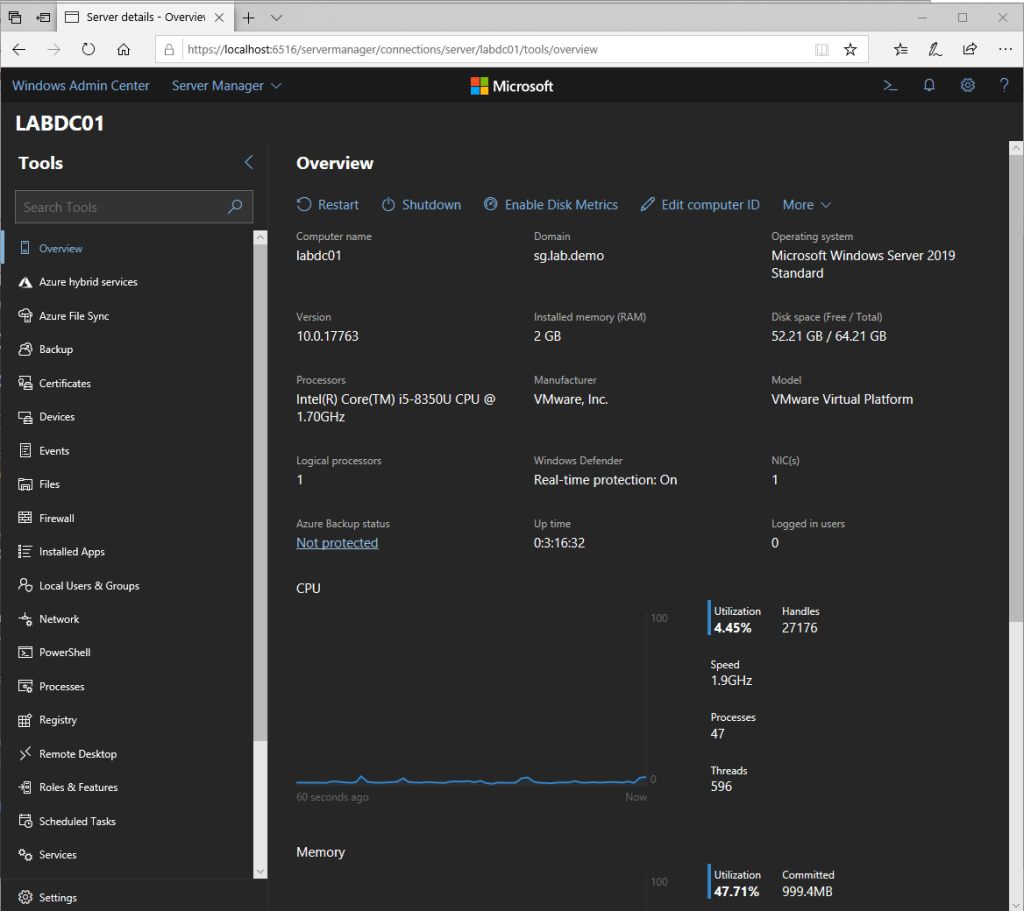
Task: Select Scheduled Tasks from Tools list
Action: [77, 821]
